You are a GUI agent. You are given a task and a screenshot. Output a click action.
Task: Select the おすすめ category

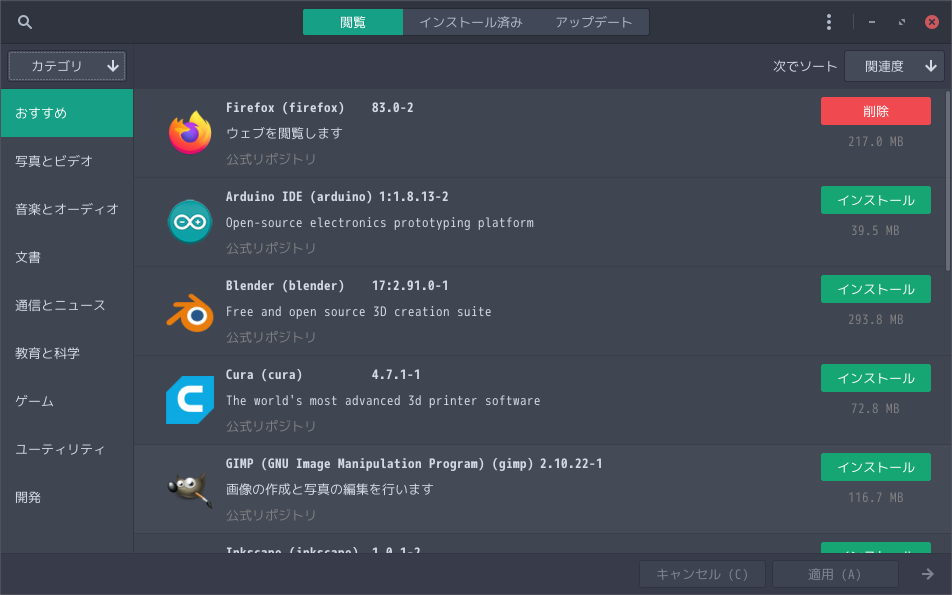coord(67,113)
